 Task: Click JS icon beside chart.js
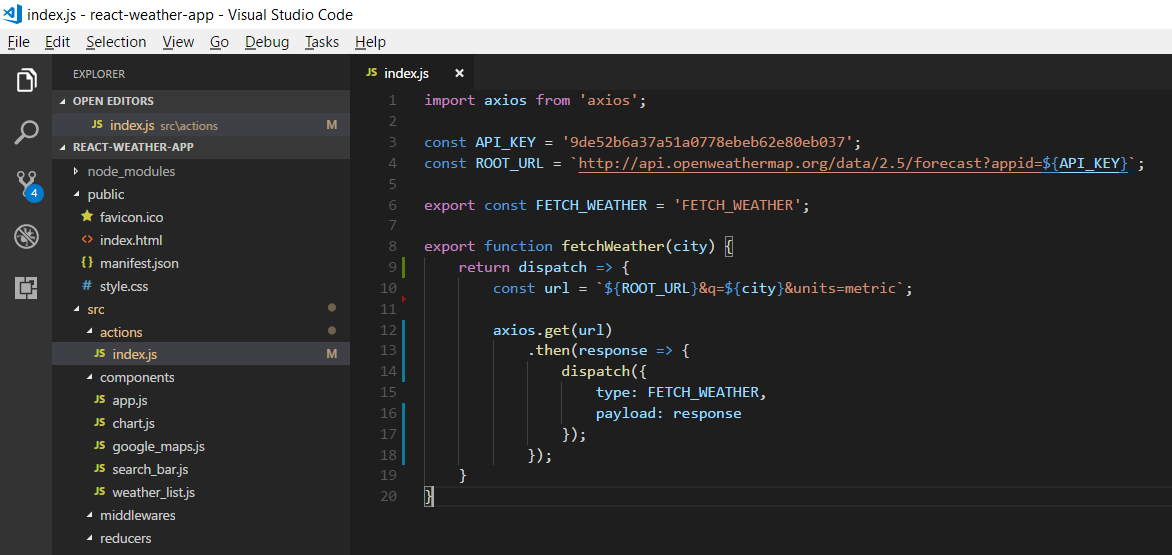coord(99,424)
